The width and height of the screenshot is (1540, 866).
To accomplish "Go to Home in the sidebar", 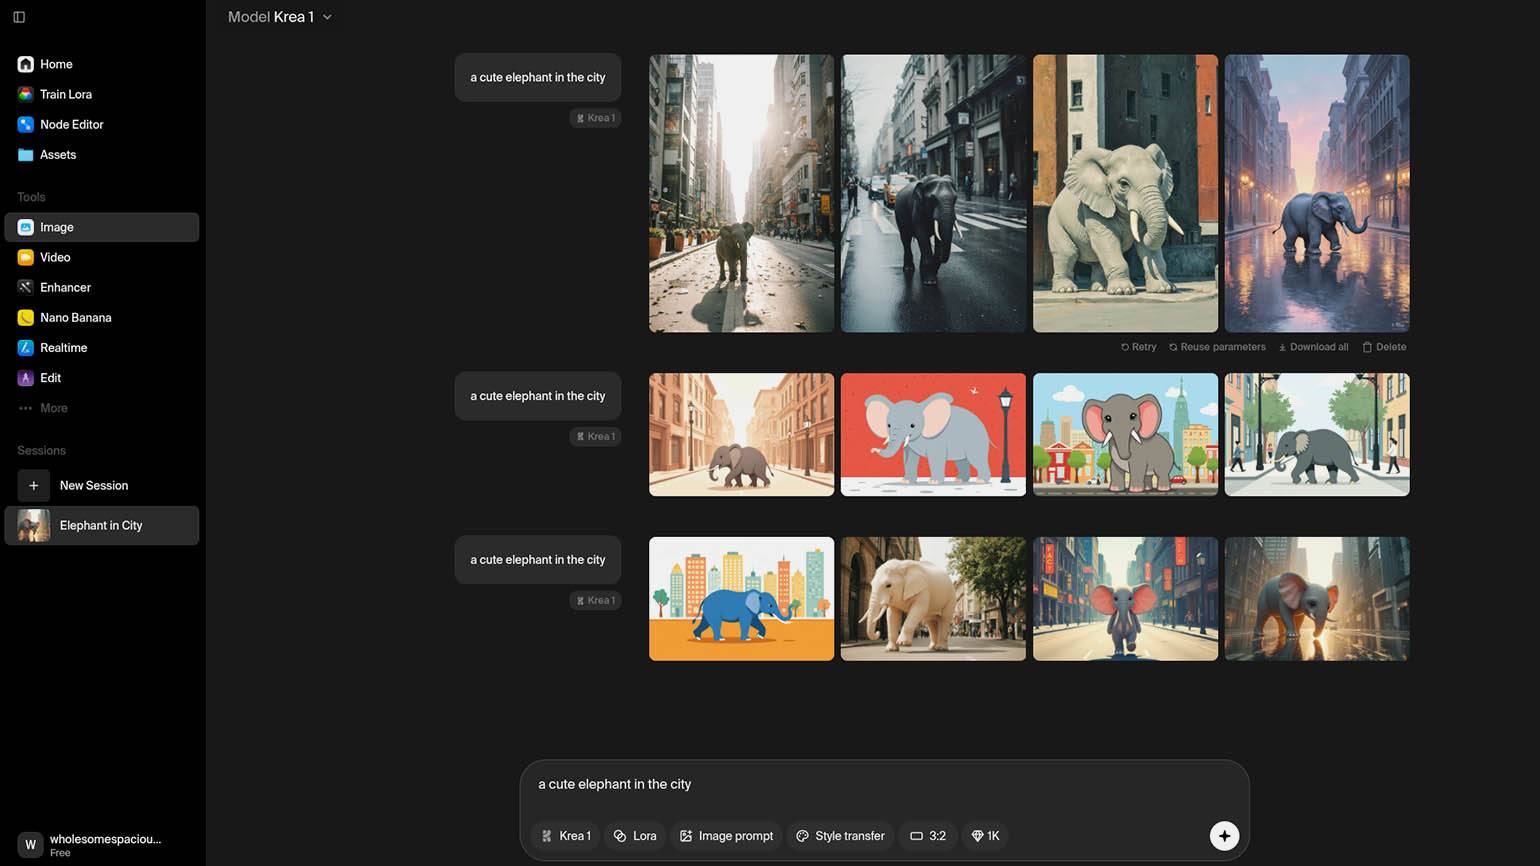I will pyautogui.click(x=56, y=64).
